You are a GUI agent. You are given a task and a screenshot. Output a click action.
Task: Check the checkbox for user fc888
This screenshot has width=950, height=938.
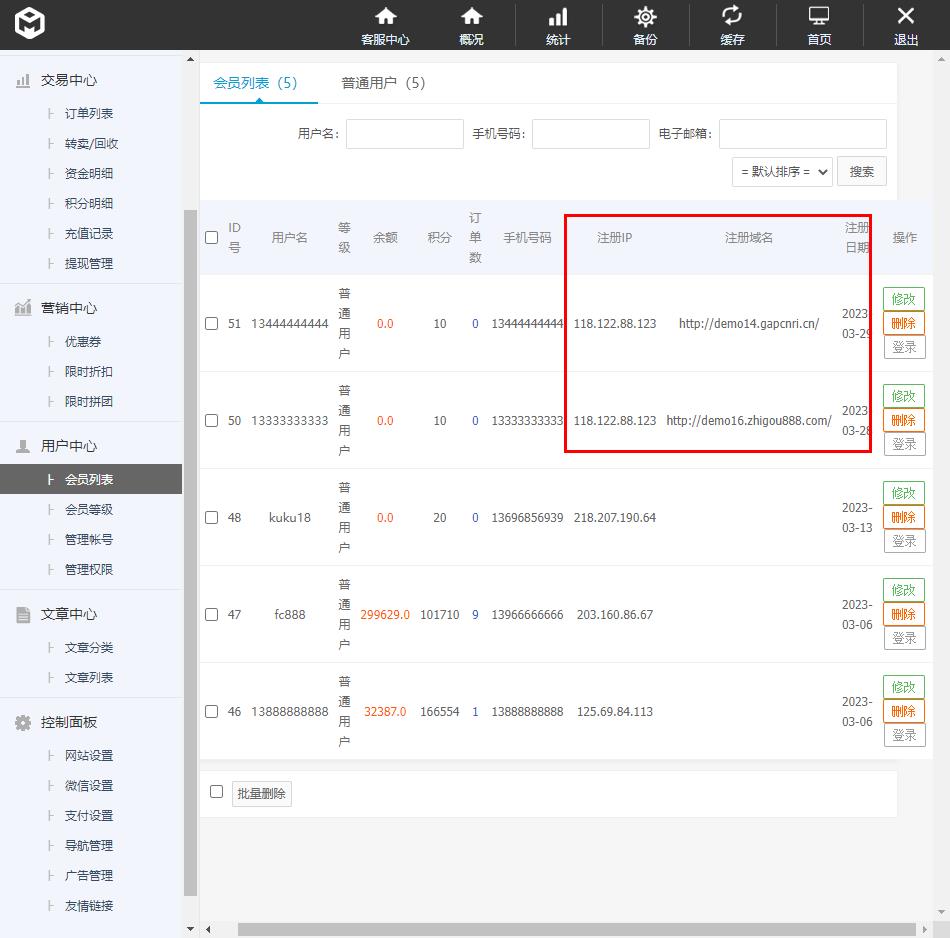211,615
